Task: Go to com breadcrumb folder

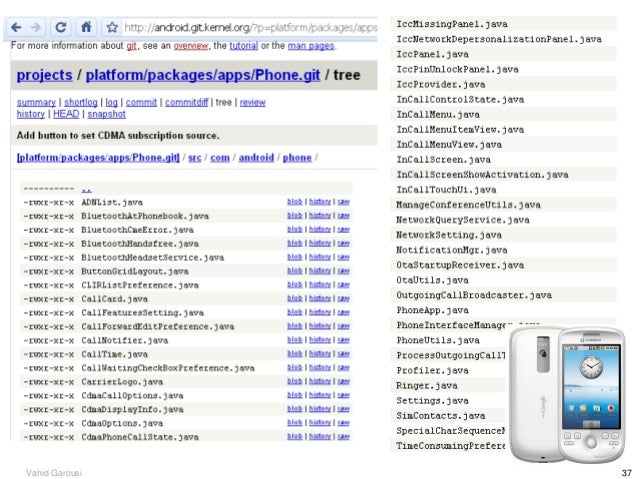Action: point(220,157)
